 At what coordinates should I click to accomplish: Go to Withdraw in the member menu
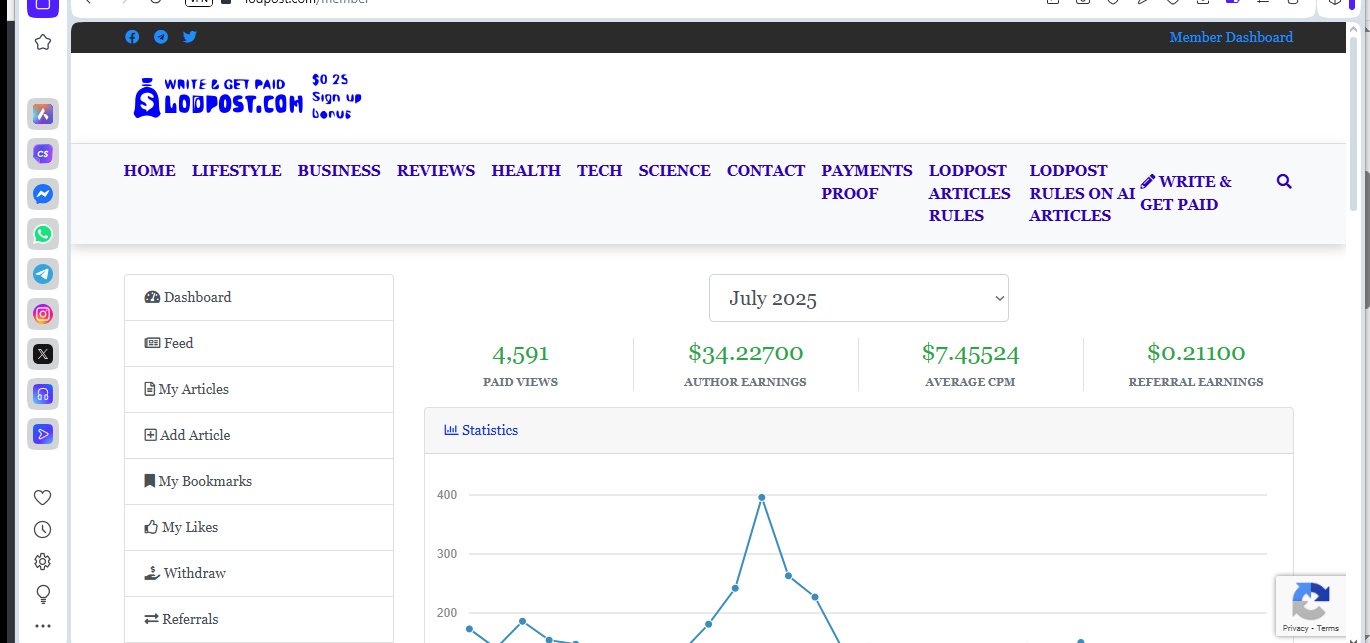[259, 574]
